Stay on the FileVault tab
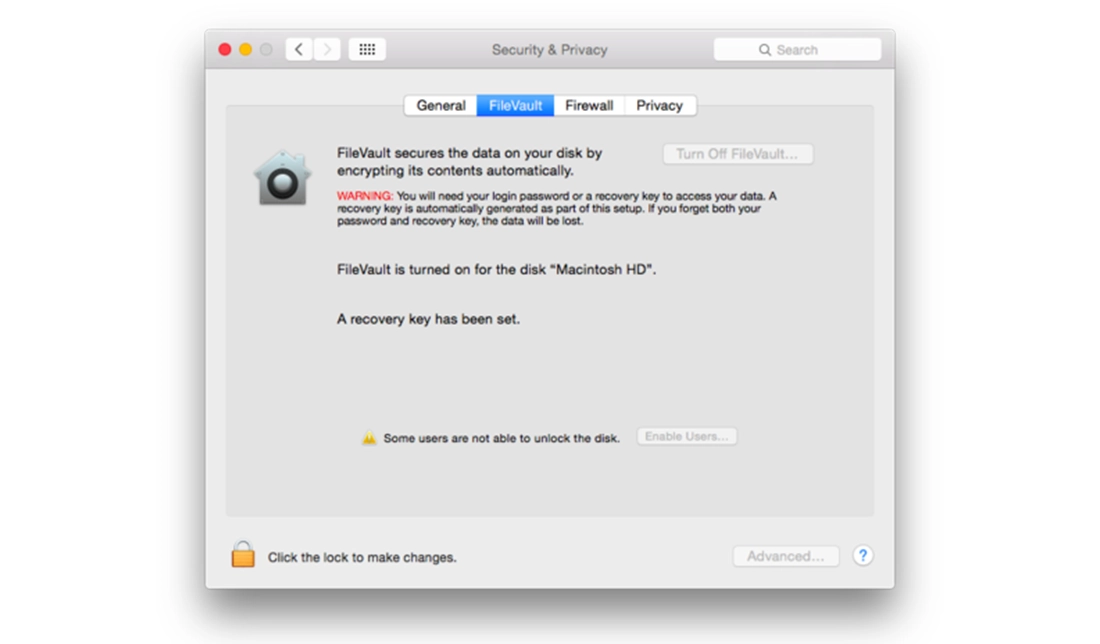Viewport: 1100px width, 644px height. pos(514,105)
